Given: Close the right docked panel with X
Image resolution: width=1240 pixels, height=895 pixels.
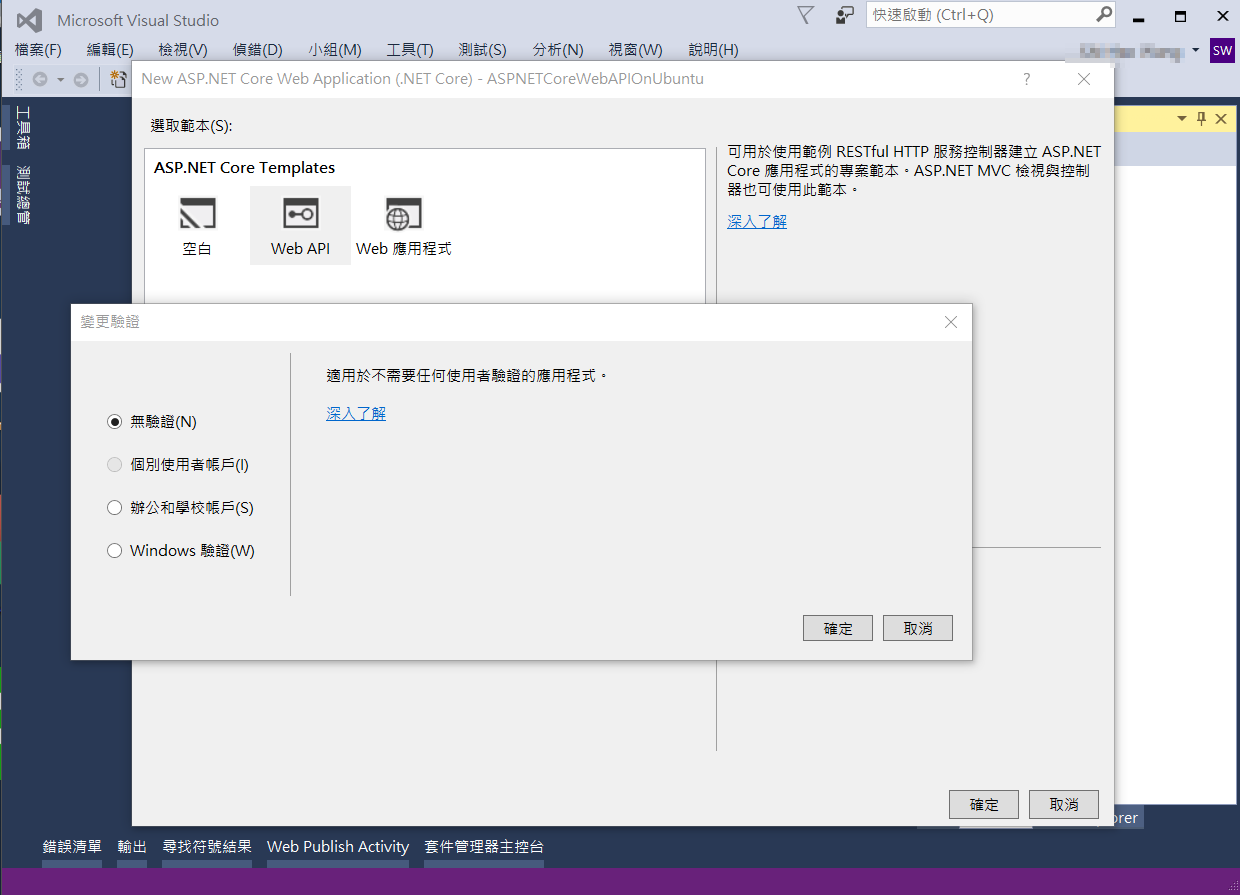Looking at the screenshot, I should tap(1221, 118).
